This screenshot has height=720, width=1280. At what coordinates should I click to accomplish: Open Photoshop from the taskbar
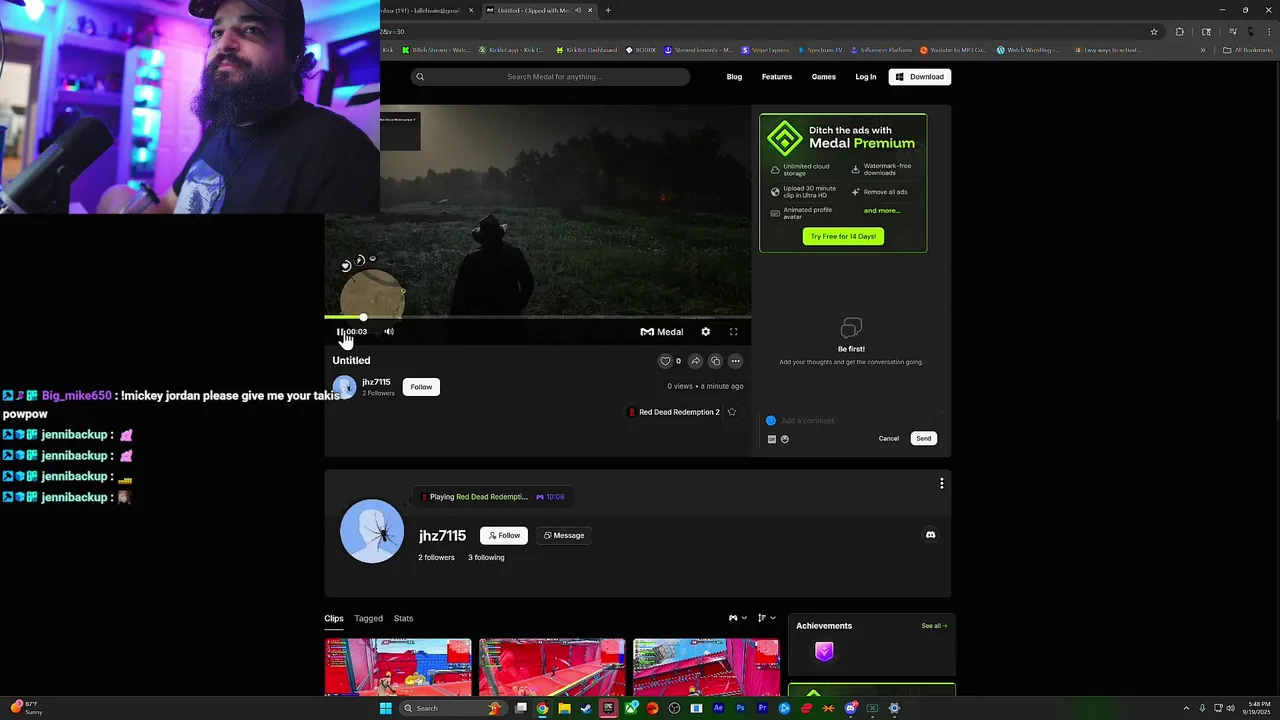(740, 708)
